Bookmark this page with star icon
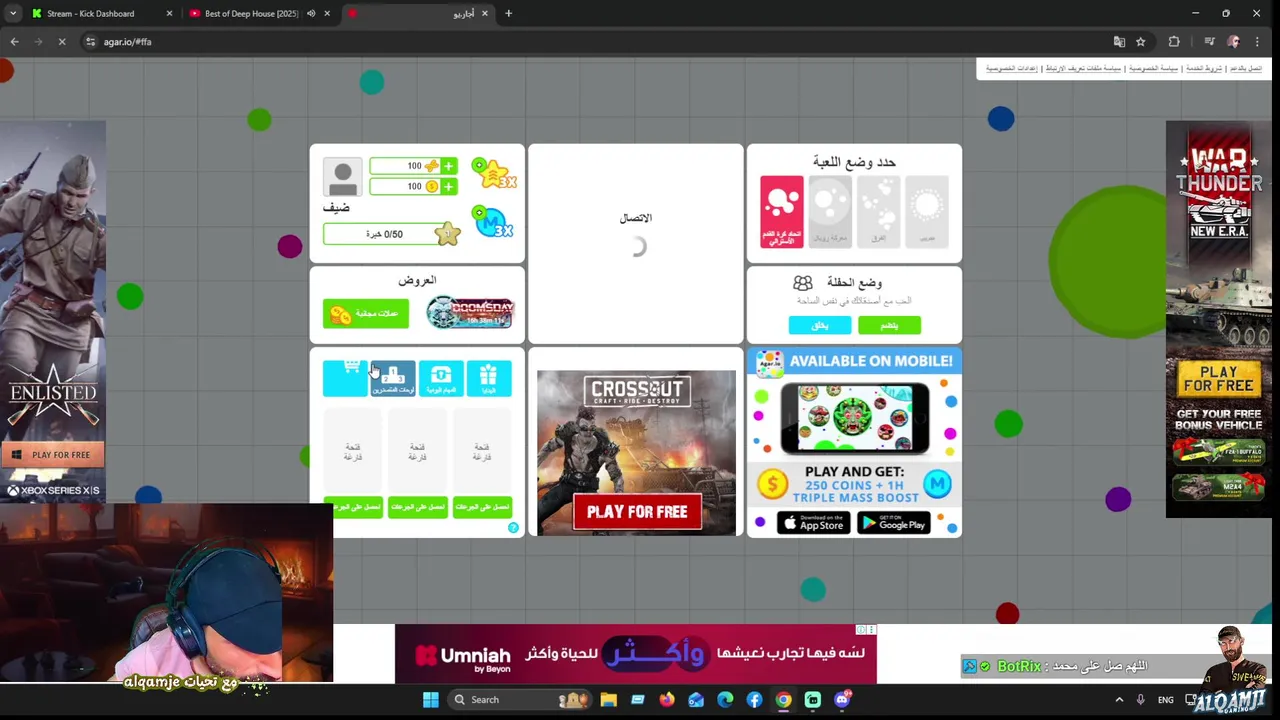 pyautogui.click(x=1140, y=42)
